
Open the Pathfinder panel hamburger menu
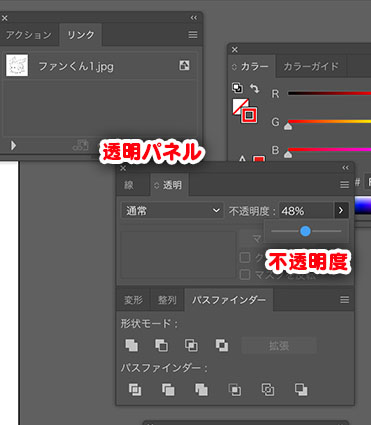click(344, 300)
